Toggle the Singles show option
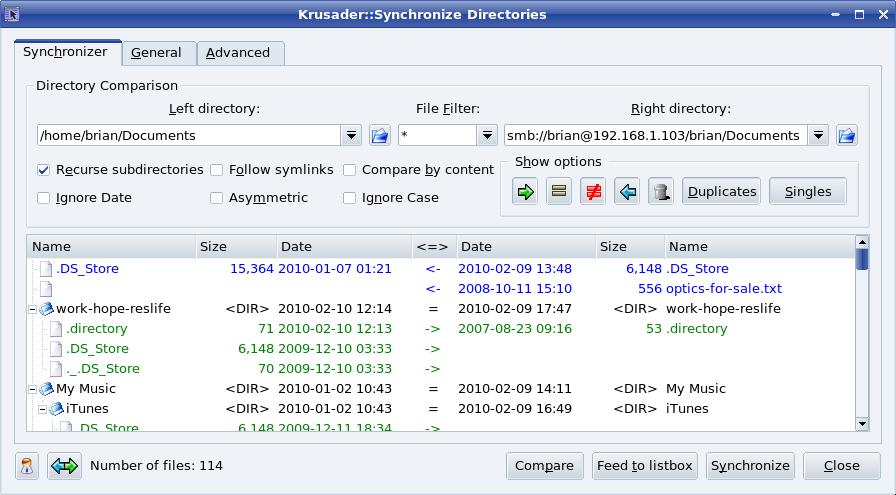The image size is (896, 495). pyautogui.click(x=807, y=191)
